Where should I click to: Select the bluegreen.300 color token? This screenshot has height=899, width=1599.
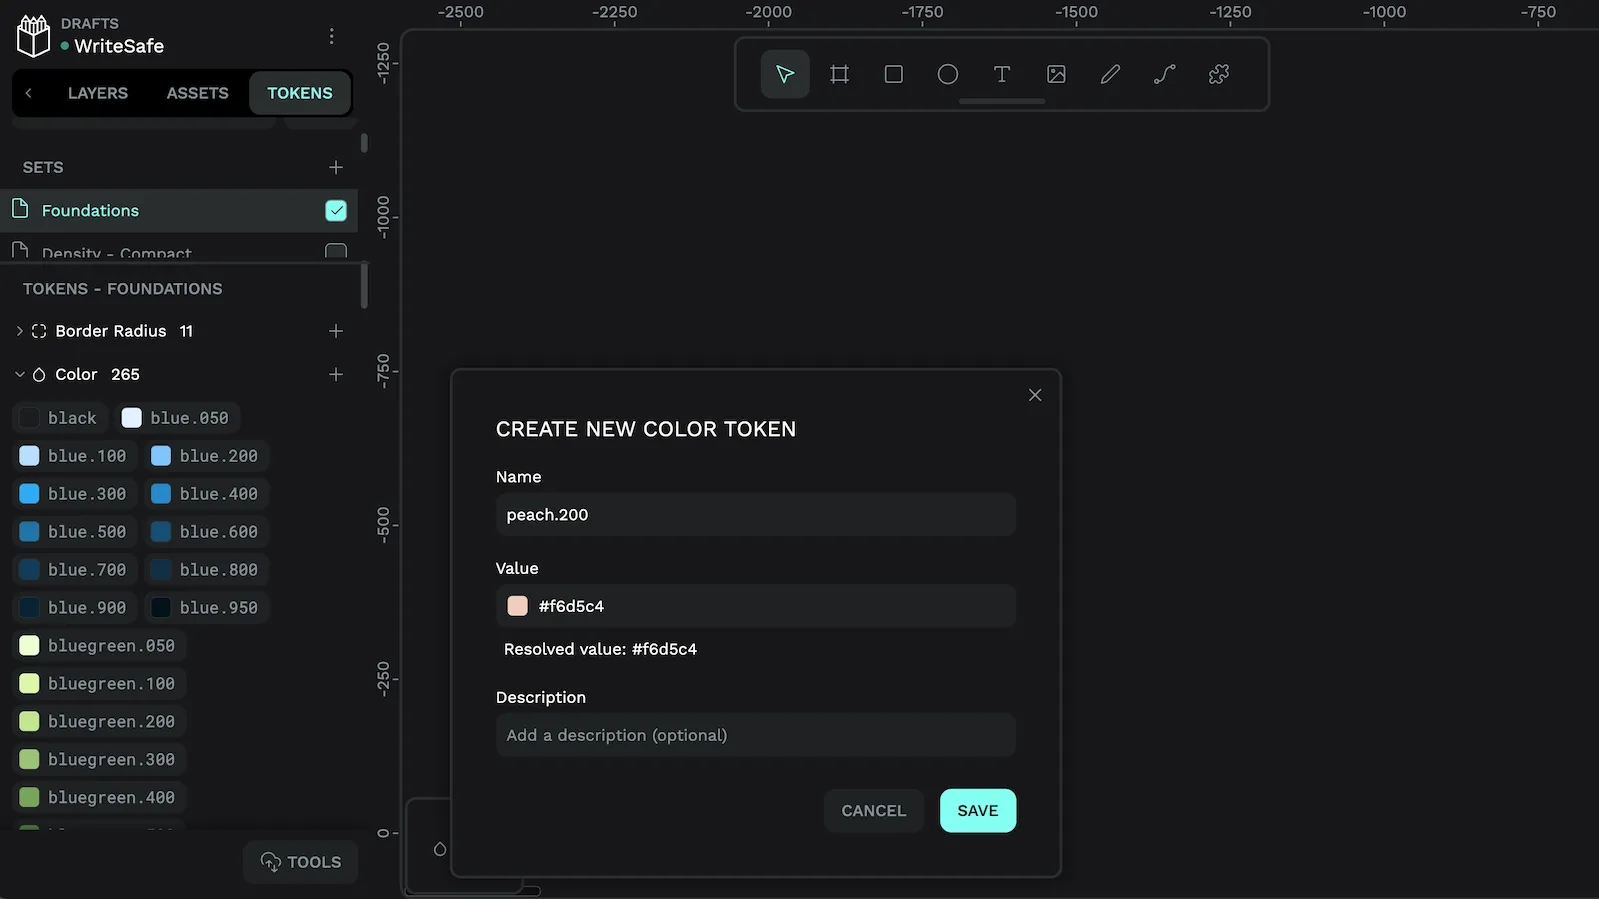point(99,760)
